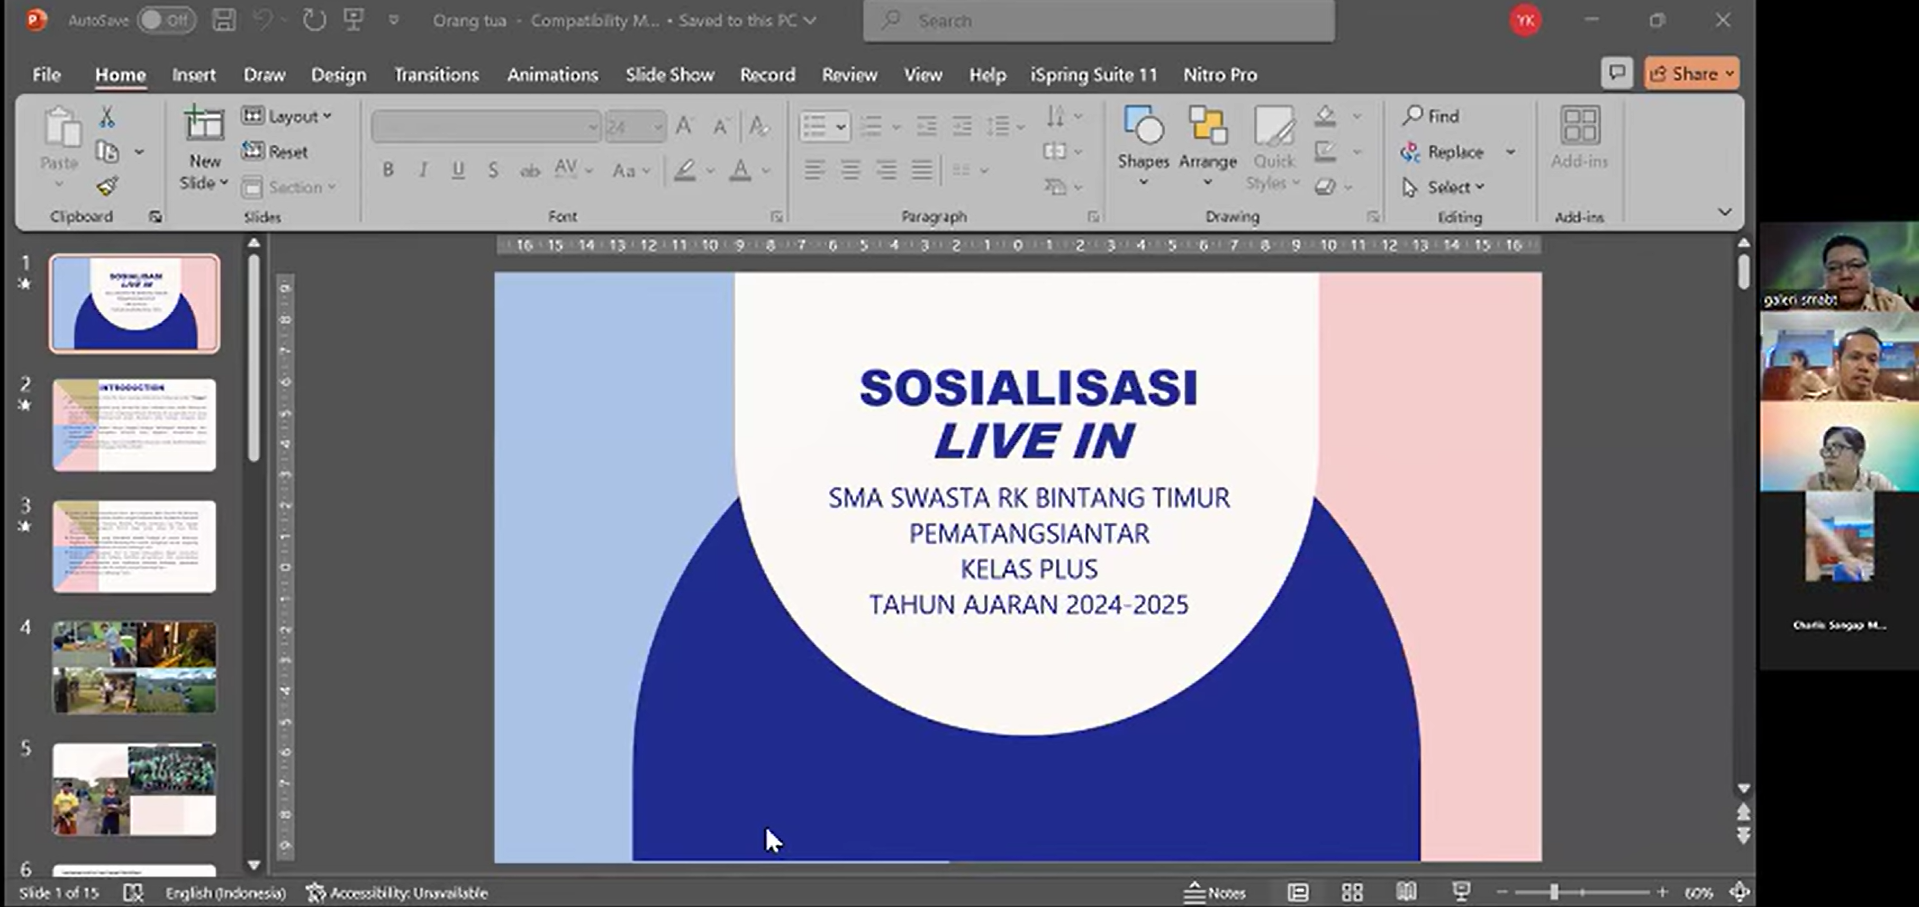This screenshot has width=1919, height=907.
Task: Click the Share button
Action: pyautogui.click(x=1691, y=73)
